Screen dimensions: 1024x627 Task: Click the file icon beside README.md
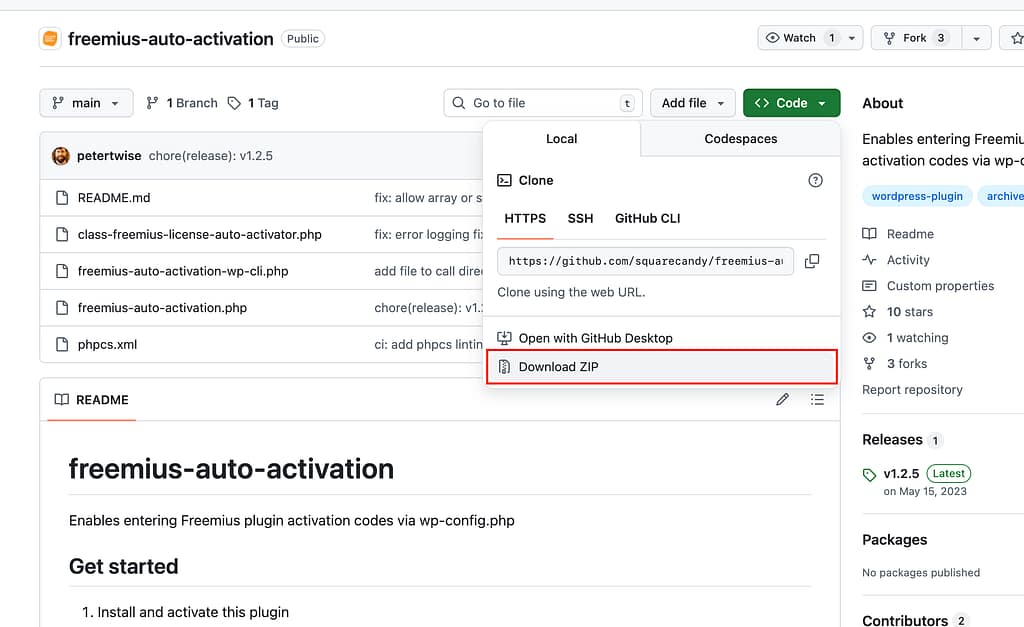pos(62,197)
